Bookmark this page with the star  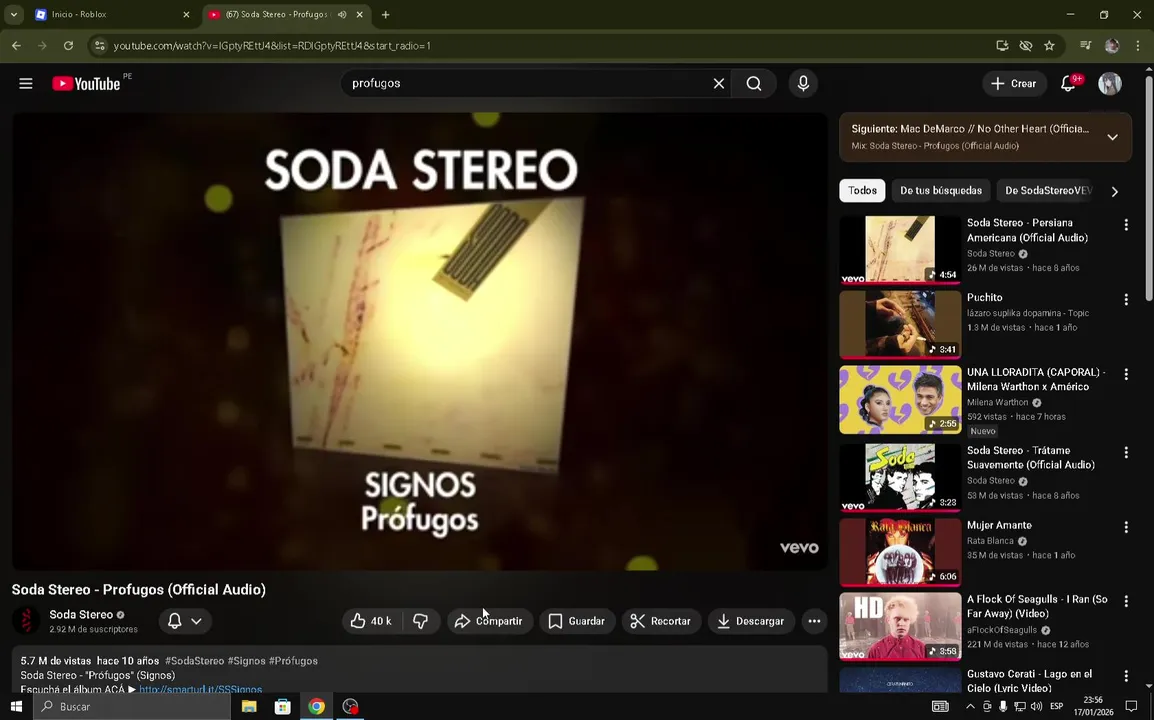1049,46
